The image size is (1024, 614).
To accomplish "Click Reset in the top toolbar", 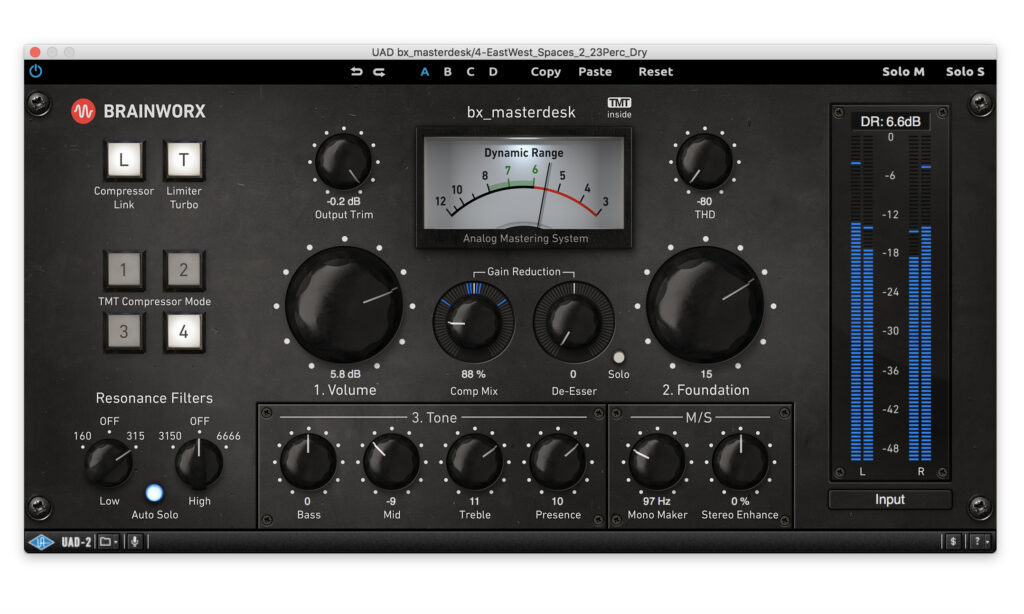I will pyautogui.click(x=656, y=72).
